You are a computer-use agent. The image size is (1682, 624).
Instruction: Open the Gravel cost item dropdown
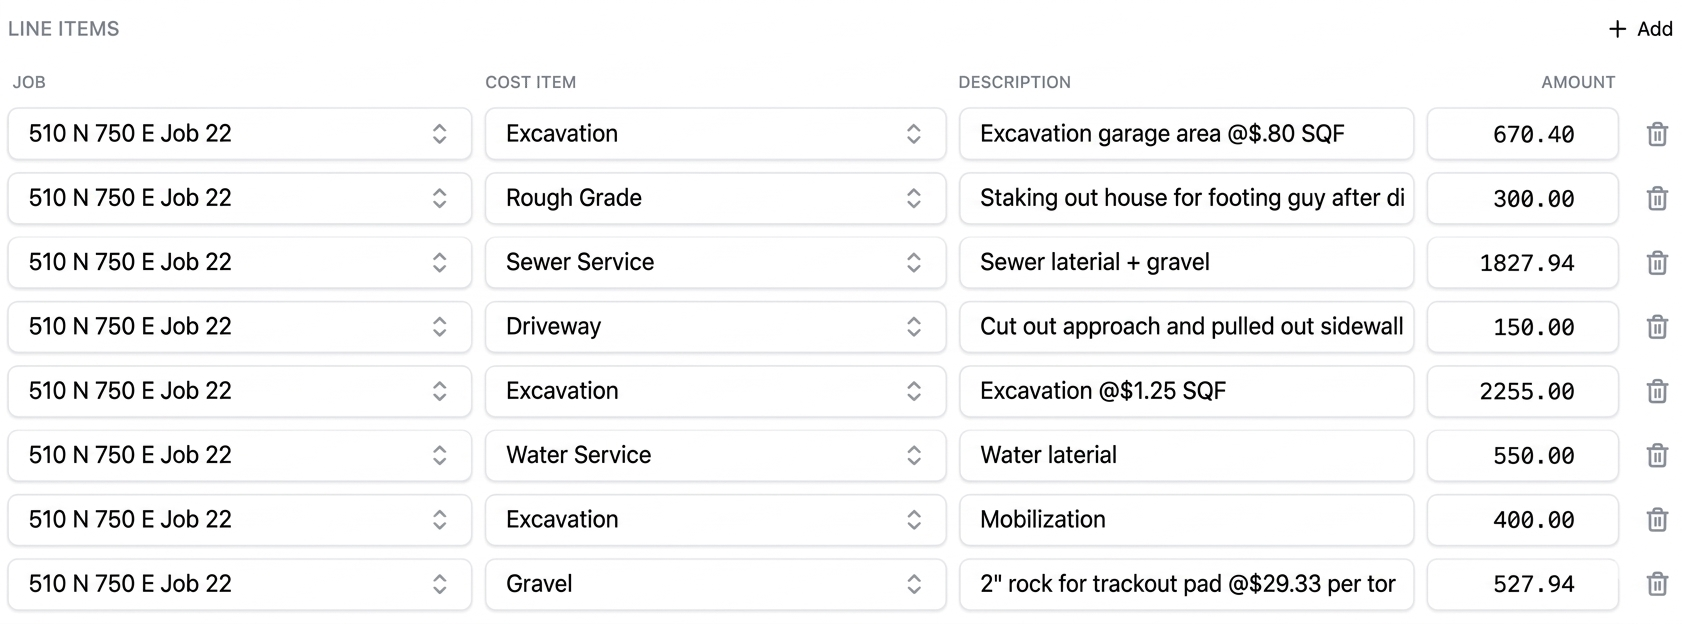914,584
